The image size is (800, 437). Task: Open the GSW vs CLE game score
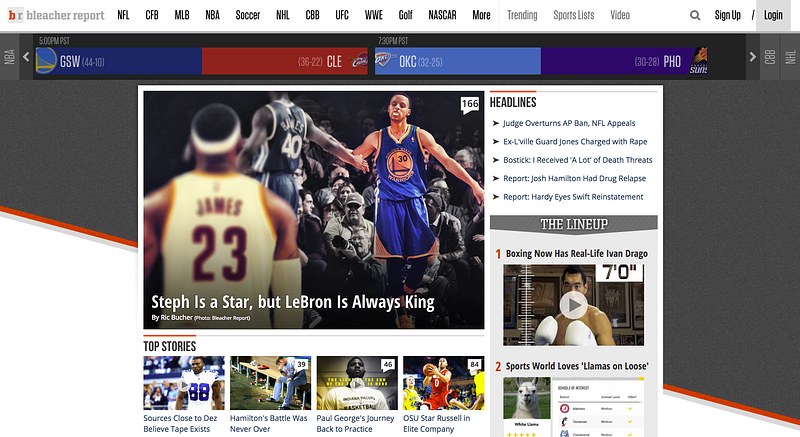pos(202,61)
